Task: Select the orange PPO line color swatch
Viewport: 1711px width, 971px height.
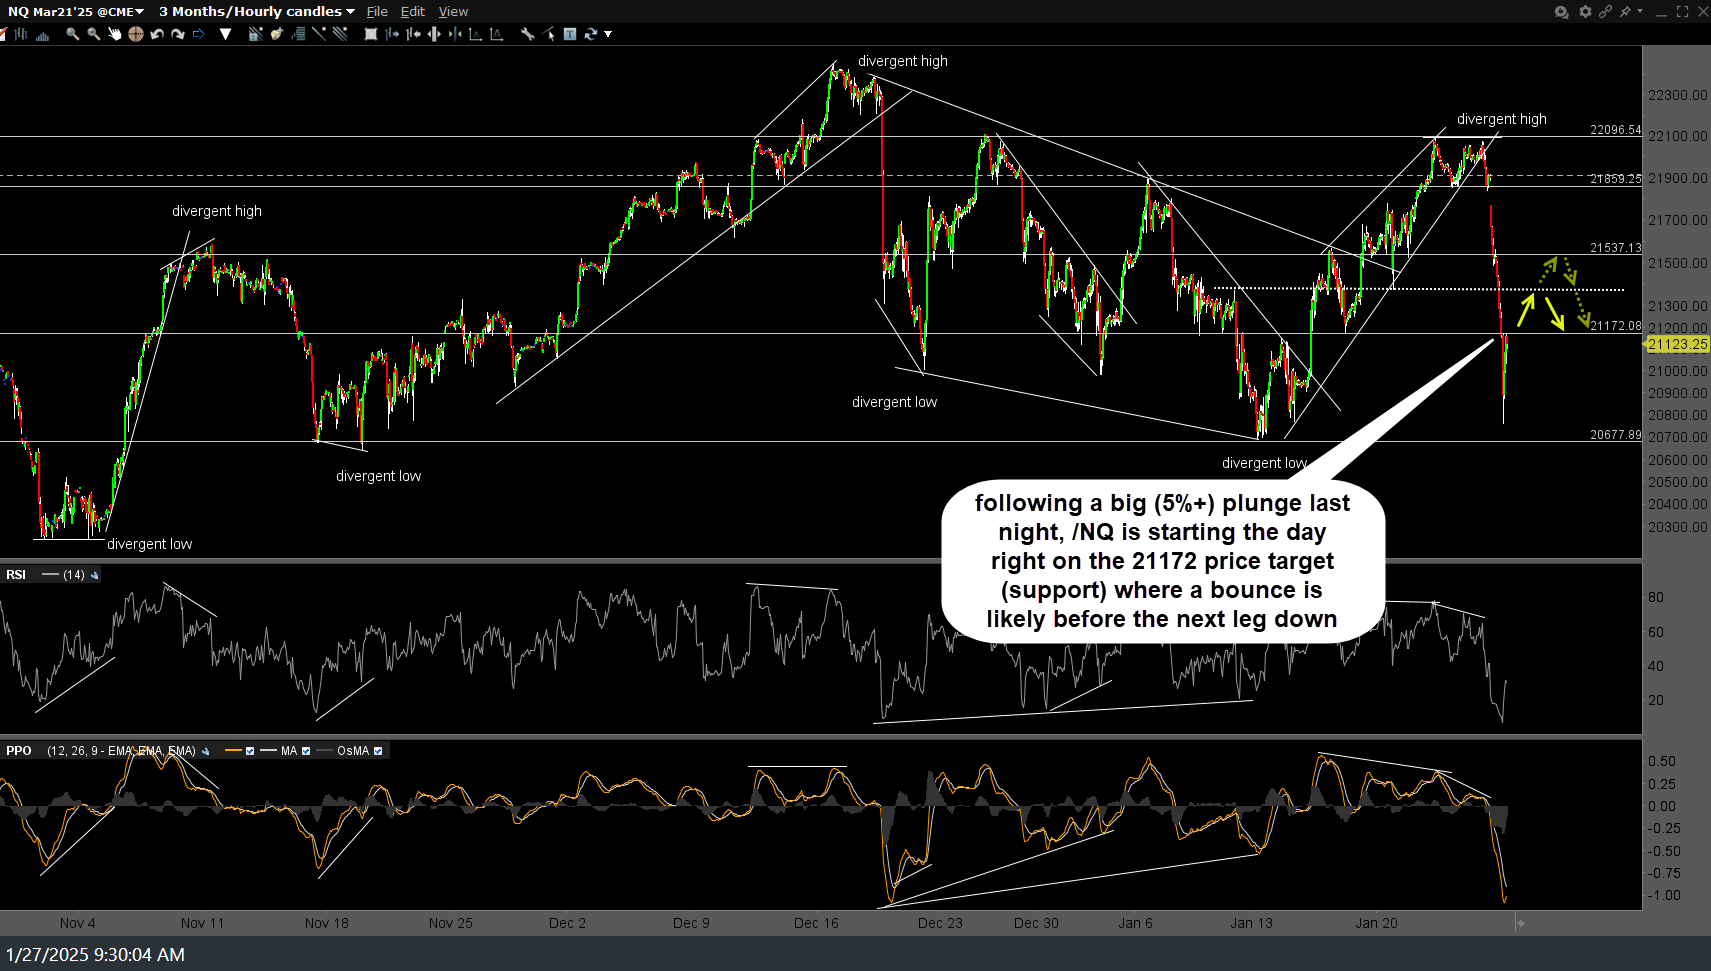Action: click(x=234, y=750)
